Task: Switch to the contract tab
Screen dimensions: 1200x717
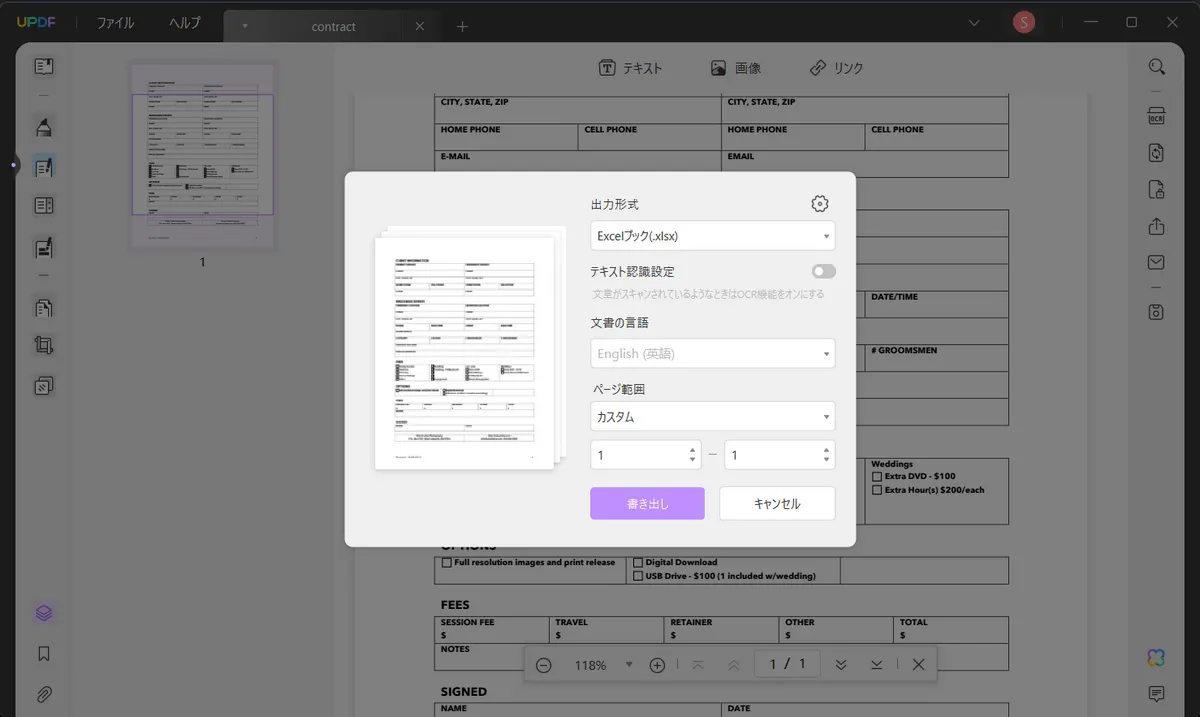Action: [332, 27]
